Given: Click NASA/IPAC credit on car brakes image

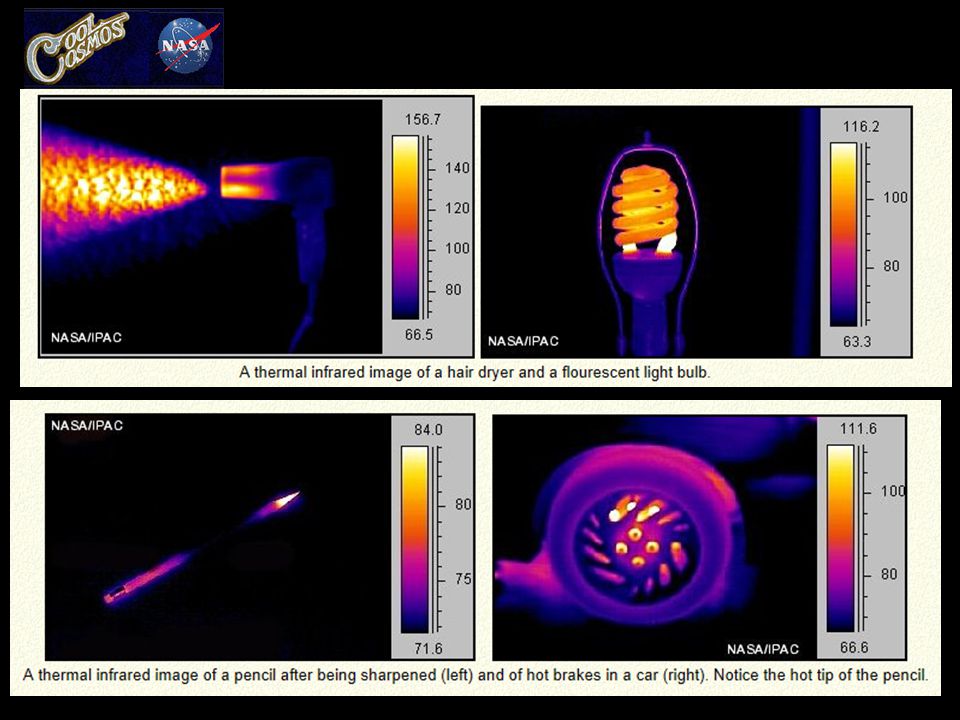Looking at the screenshot, I should click(763, 649).
